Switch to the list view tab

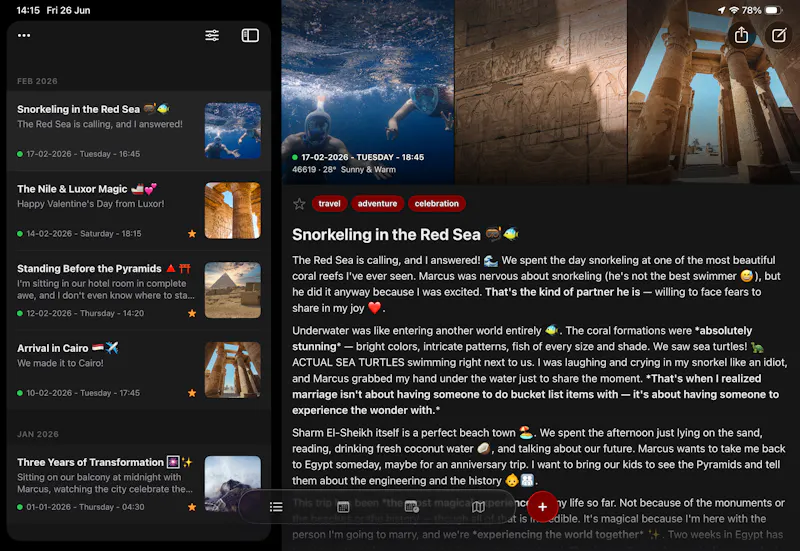click(x=276, y=507)
